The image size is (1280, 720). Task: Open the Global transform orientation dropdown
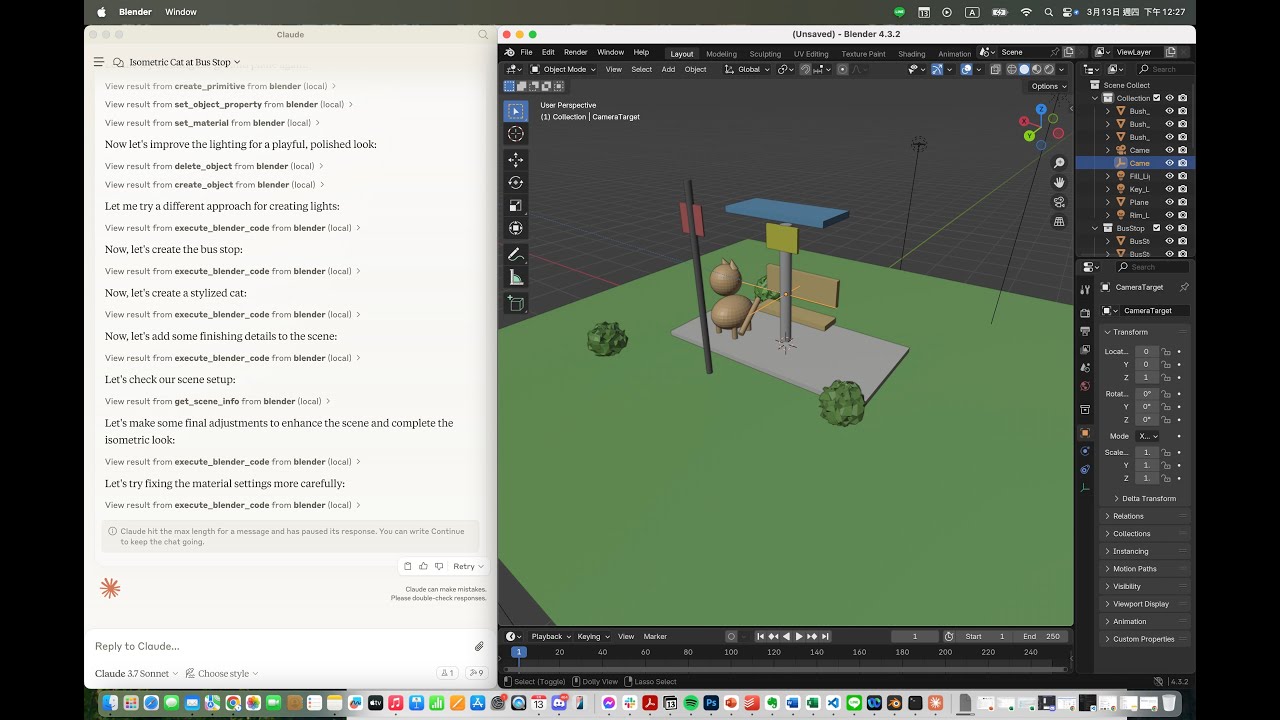(x=748, y=69)
